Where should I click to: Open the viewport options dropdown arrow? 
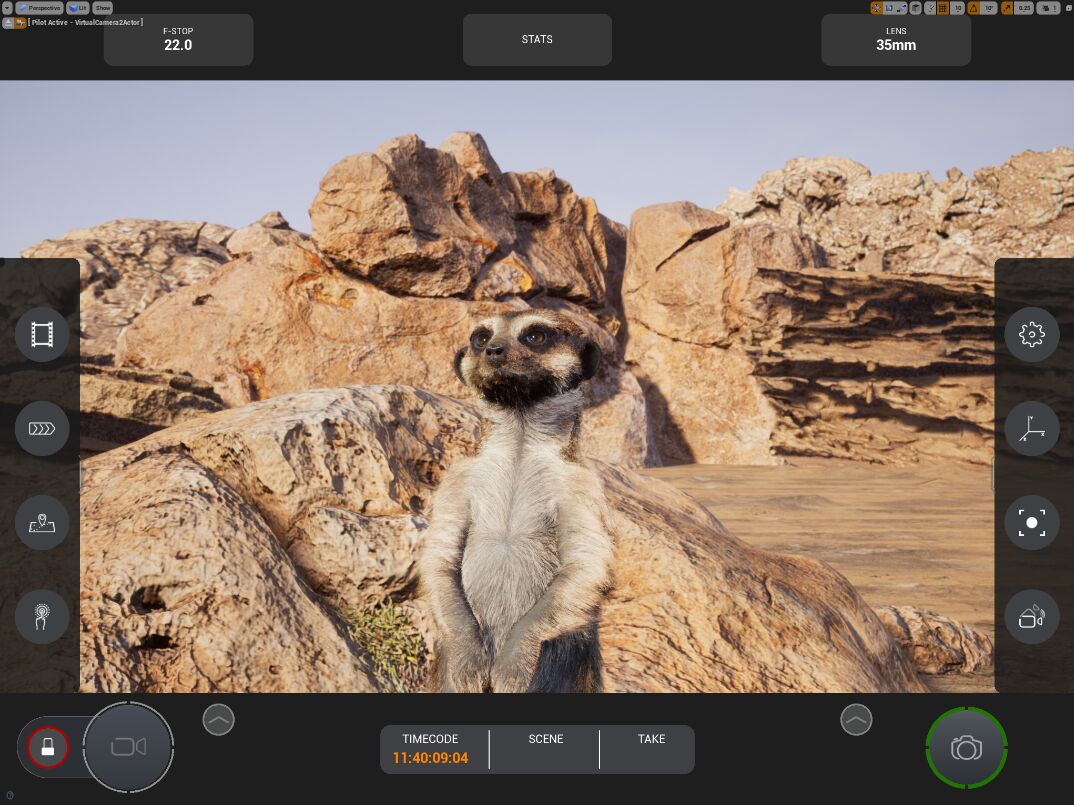point(7,8)
